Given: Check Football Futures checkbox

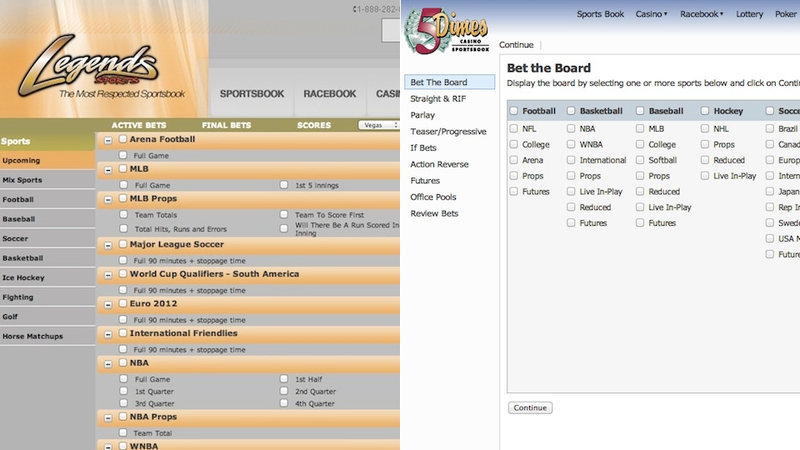Looking at the screenshot, I should (514, 191).
